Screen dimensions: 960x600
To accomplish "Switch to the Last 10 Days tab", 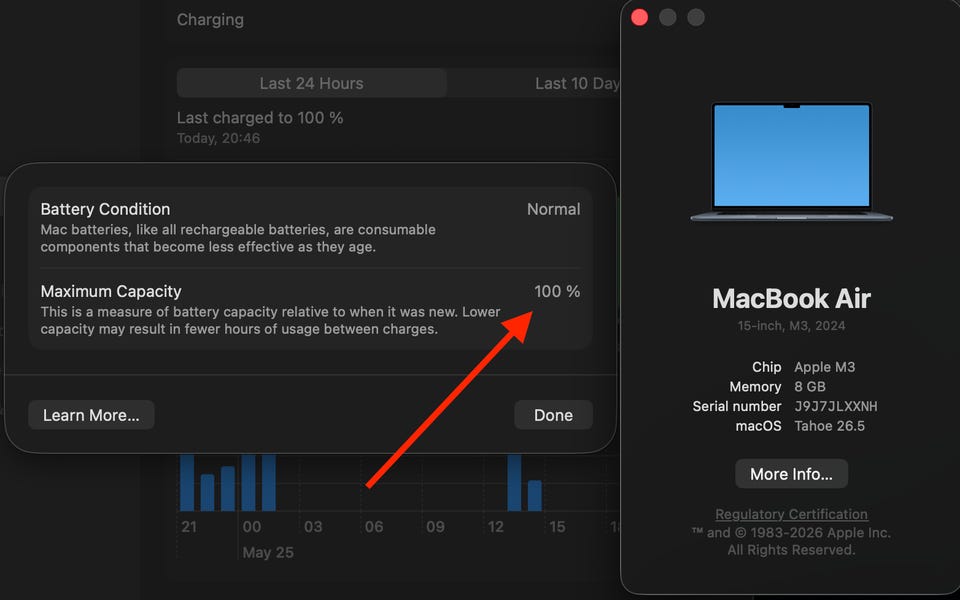I will pos(577,83).
